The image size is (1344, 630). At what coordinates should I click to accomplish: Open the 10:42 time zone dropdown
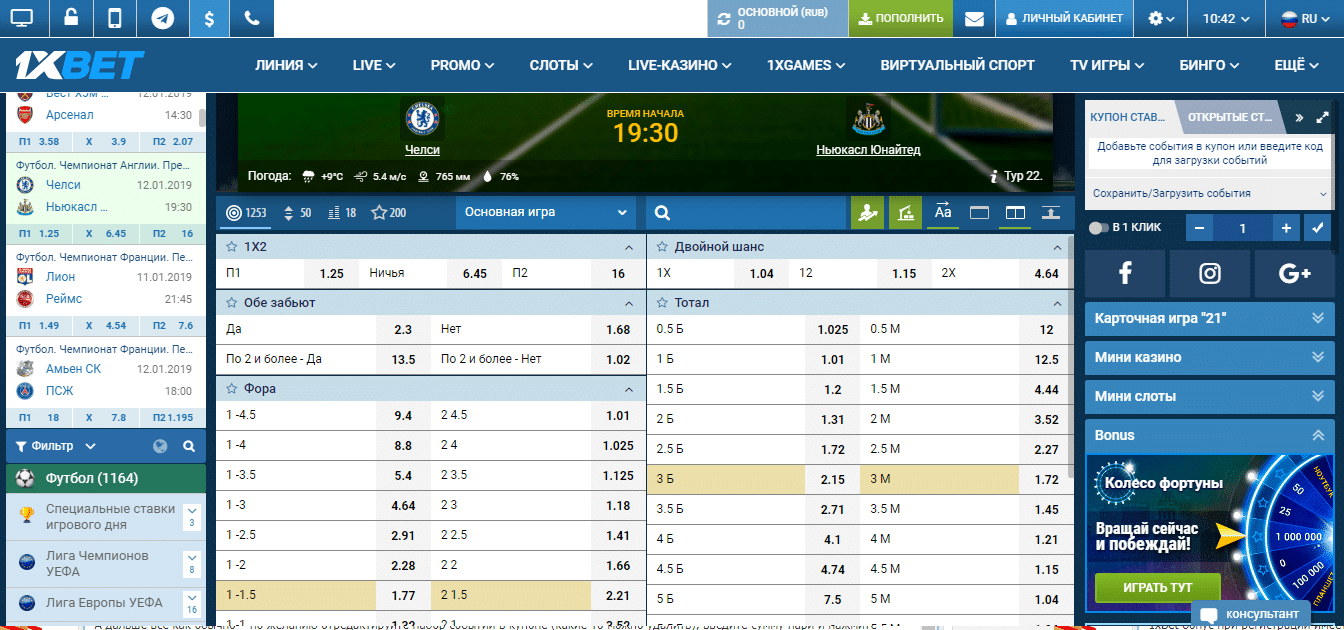(x=1227, y=18)
